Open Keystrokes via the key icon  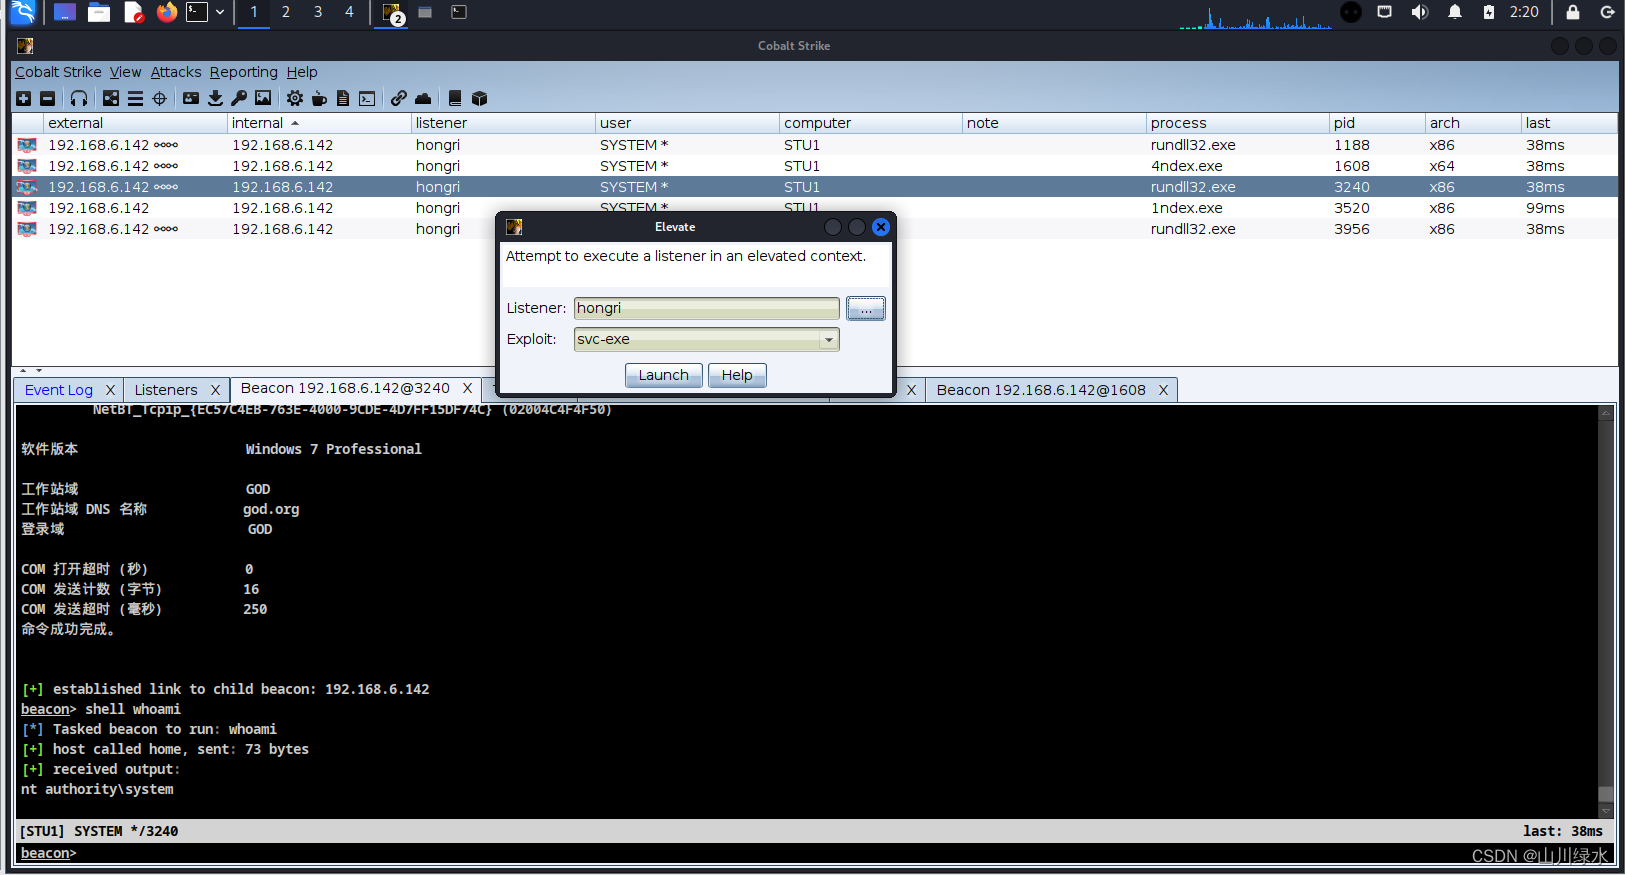(239, 98)
